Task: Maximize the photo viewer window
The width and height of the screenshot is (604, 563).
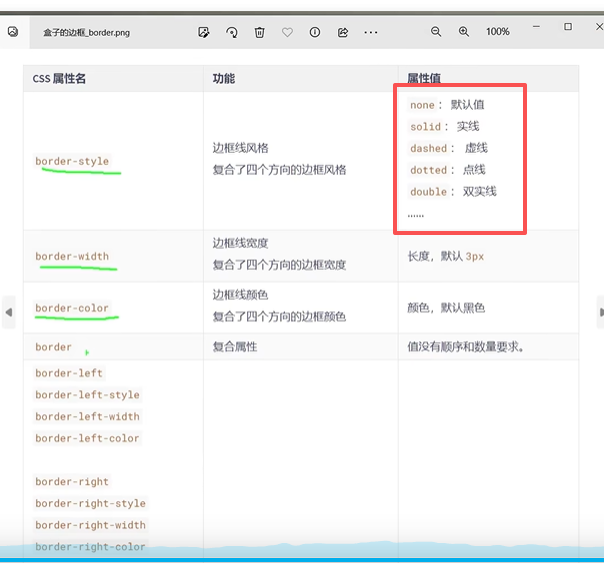Action: click(568, 27)
